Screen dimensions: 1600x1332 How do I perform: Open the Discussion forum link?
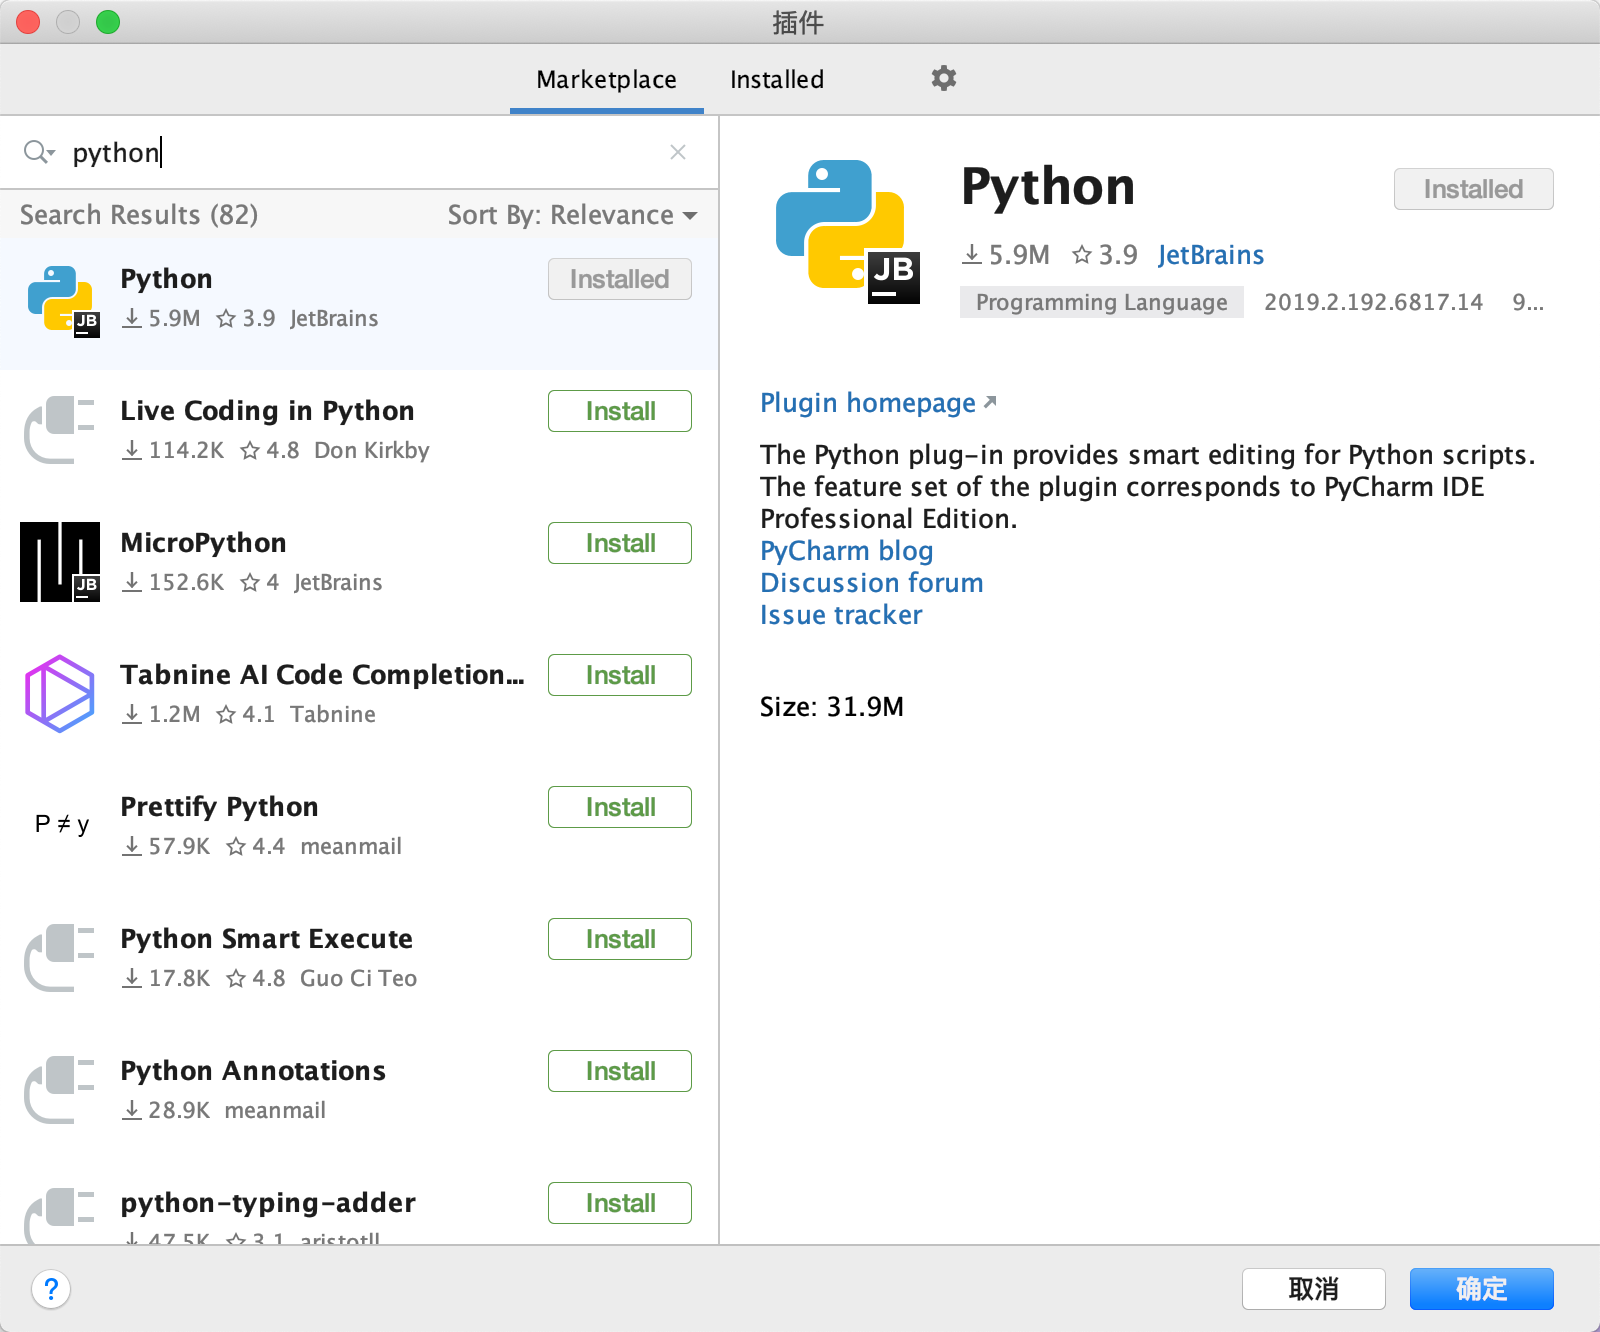coord(871,583)
